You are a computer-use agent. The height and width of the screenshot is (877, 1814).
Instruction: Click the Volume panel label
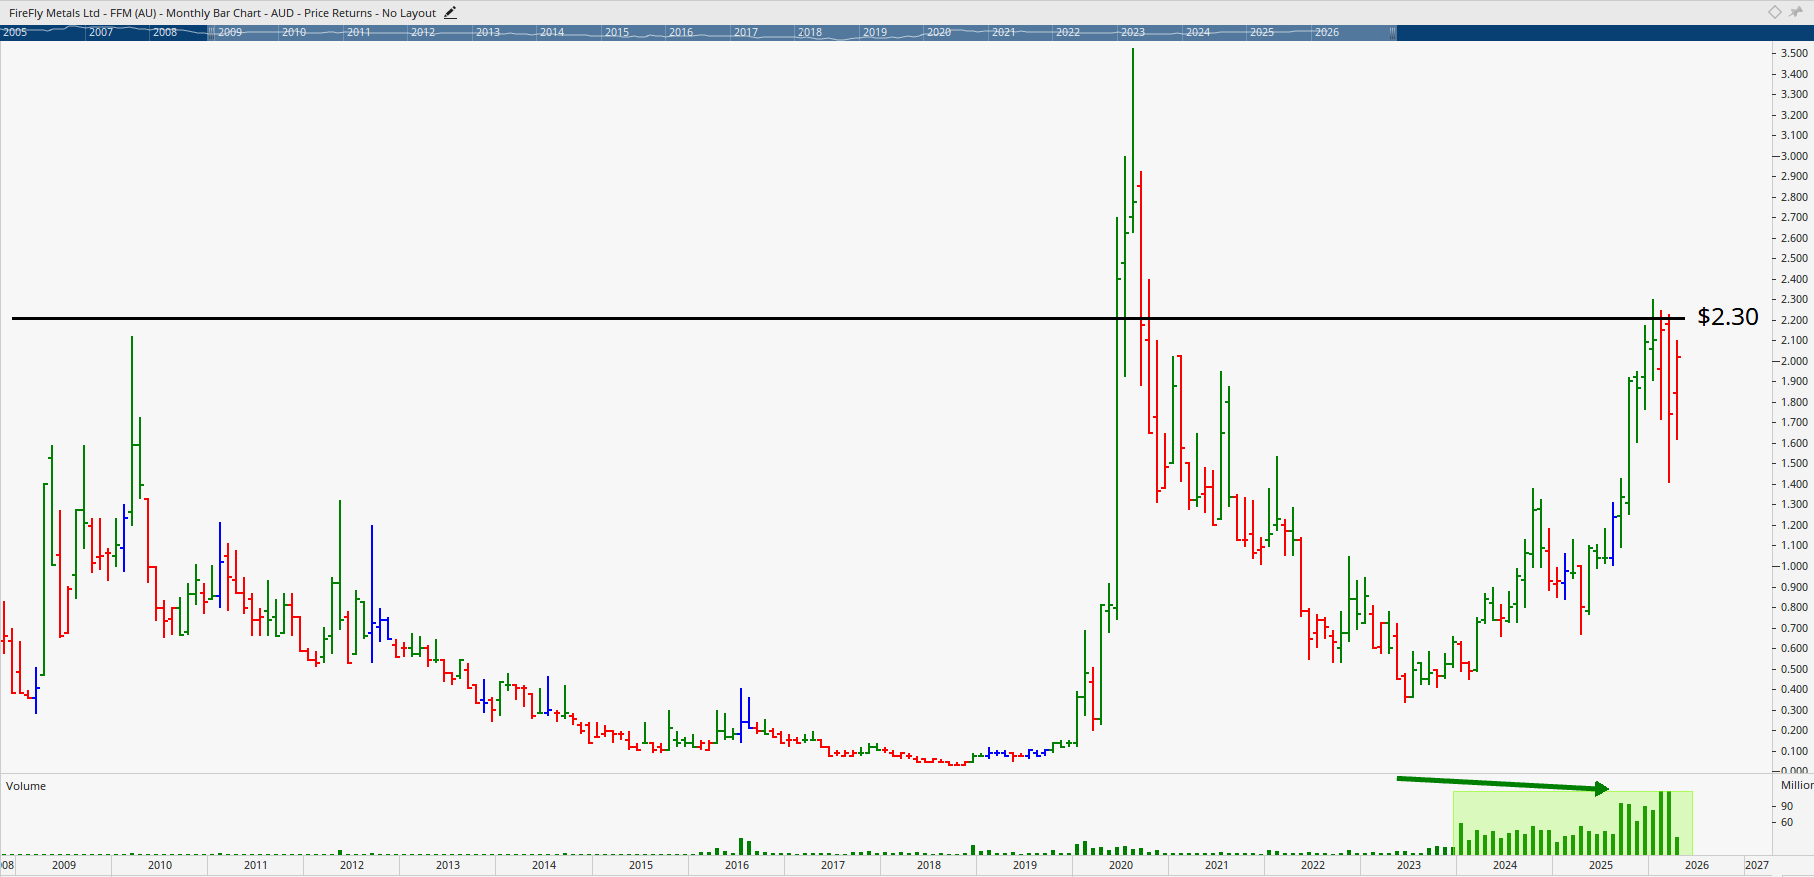click(x=26, y=786)
